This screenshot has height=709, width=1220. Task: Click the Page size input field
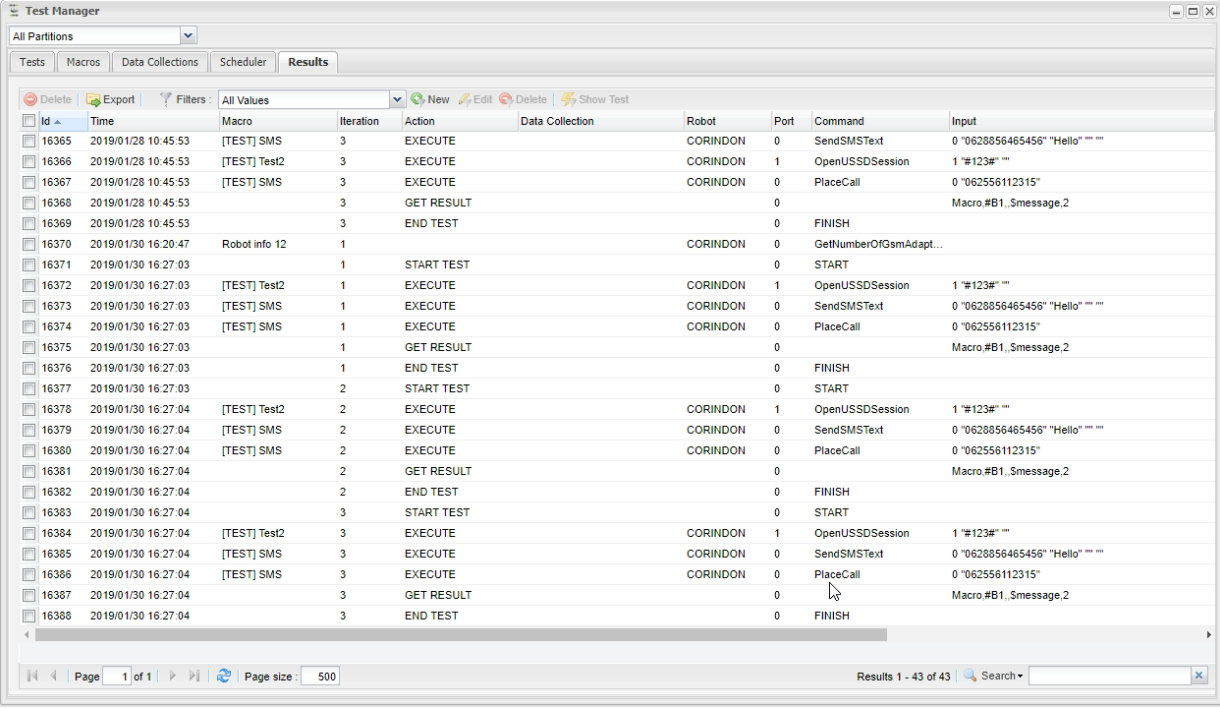coord(320,677)
